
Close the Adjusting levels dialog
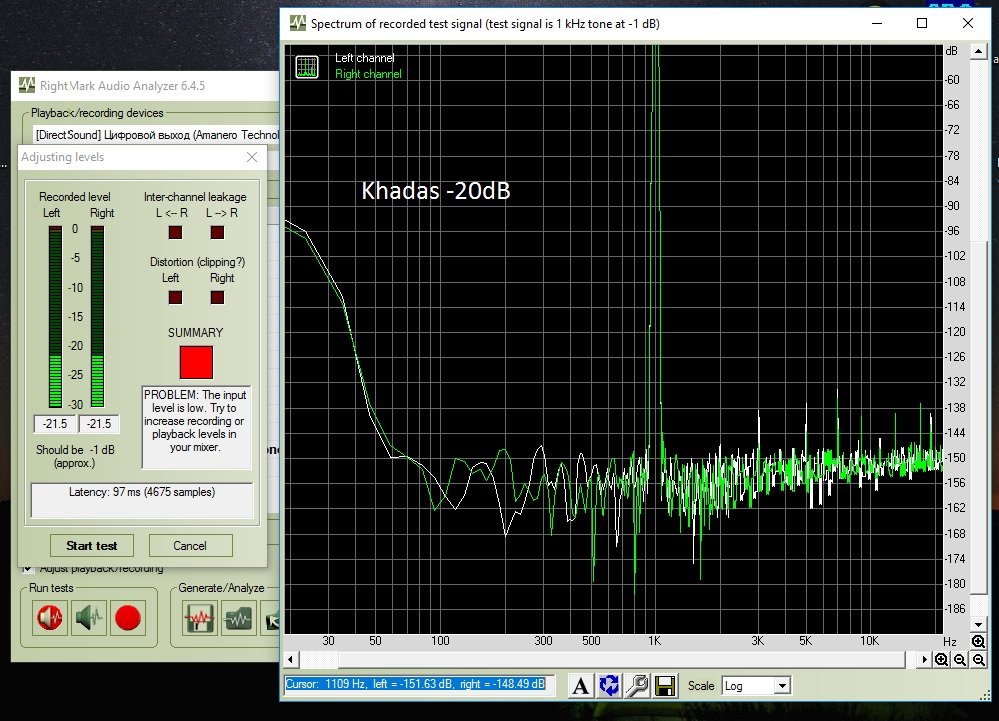point(252,157)
